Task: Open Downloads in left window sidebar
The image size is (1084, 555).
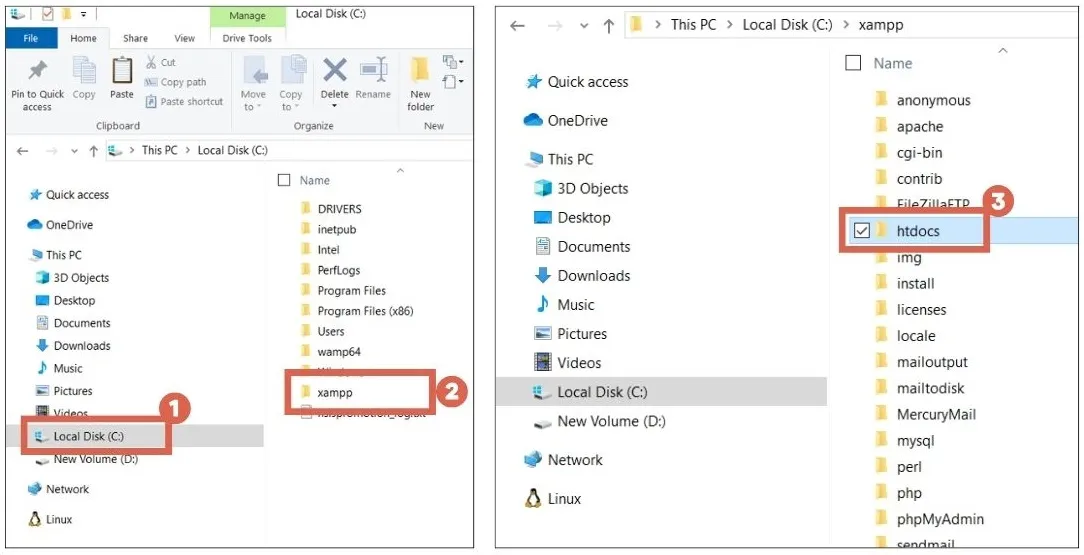Action: tap(73, 346)
